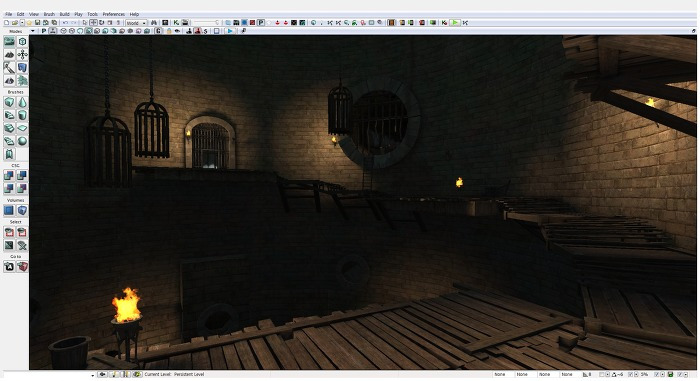Toggle the Game View G button
Viewport: 700px width, 381px height.
(x=158, y=31)
